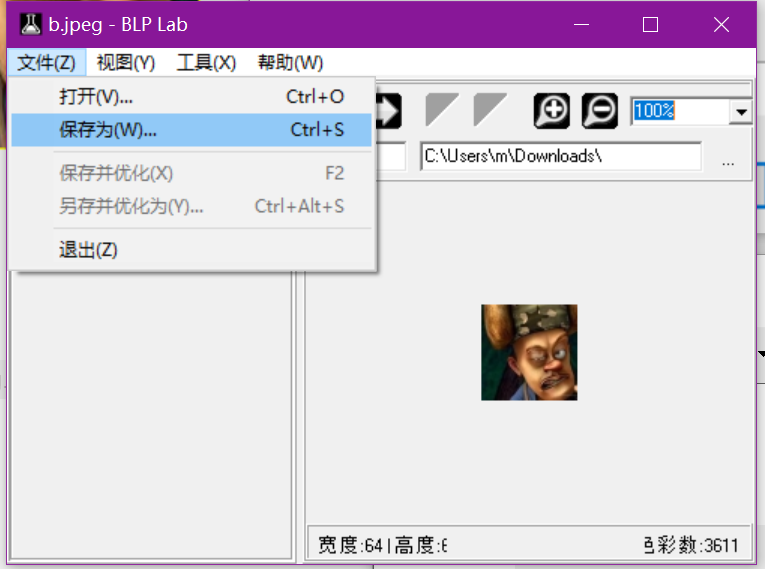Screen dimensions: 765x569
Task: Click gray triangle icon nearest the arrow button
Action: 442,110
